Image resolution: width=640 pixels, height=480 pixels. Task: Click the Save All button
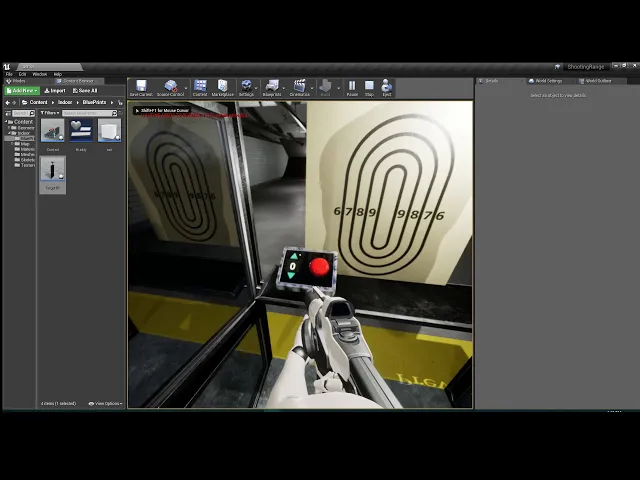point(85,91)
